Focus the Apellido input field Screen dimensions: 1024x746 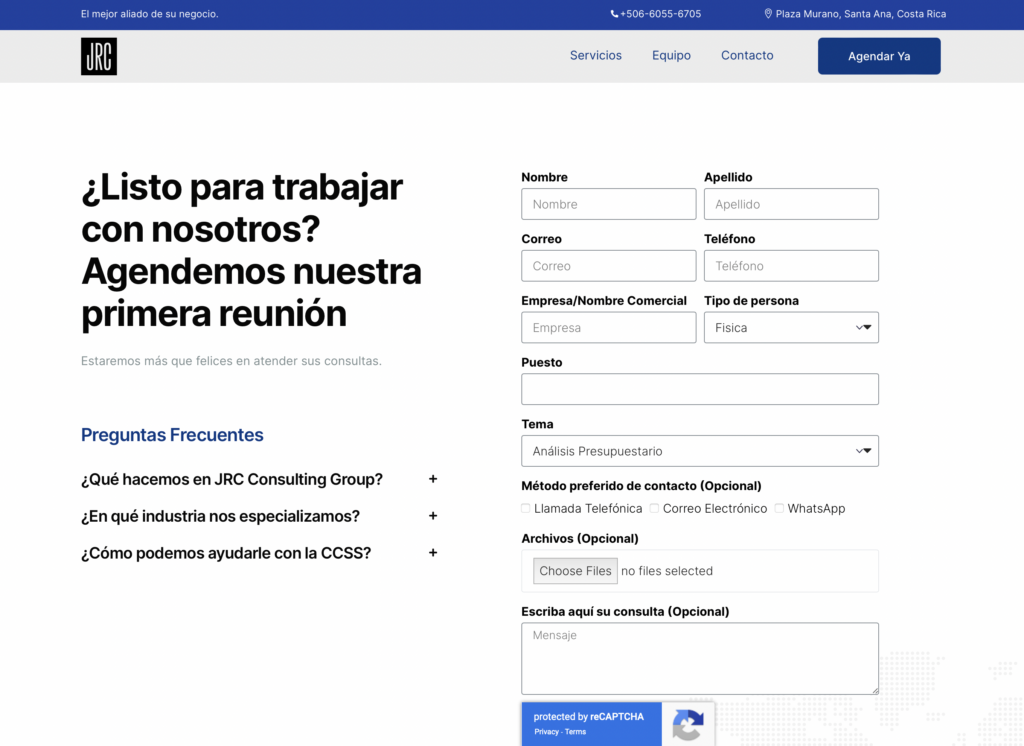coord(791,204)
